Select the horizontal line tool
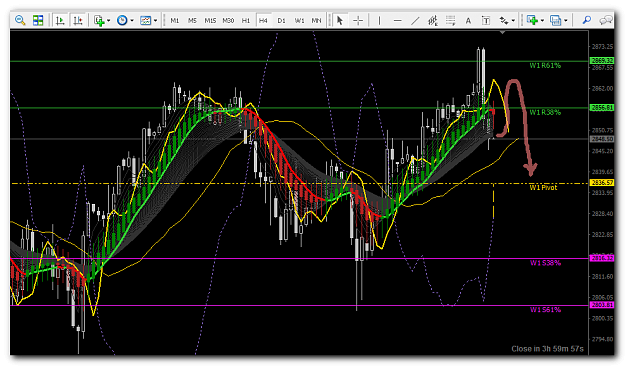This screenshot has width=625, height=366. point(397,20)
